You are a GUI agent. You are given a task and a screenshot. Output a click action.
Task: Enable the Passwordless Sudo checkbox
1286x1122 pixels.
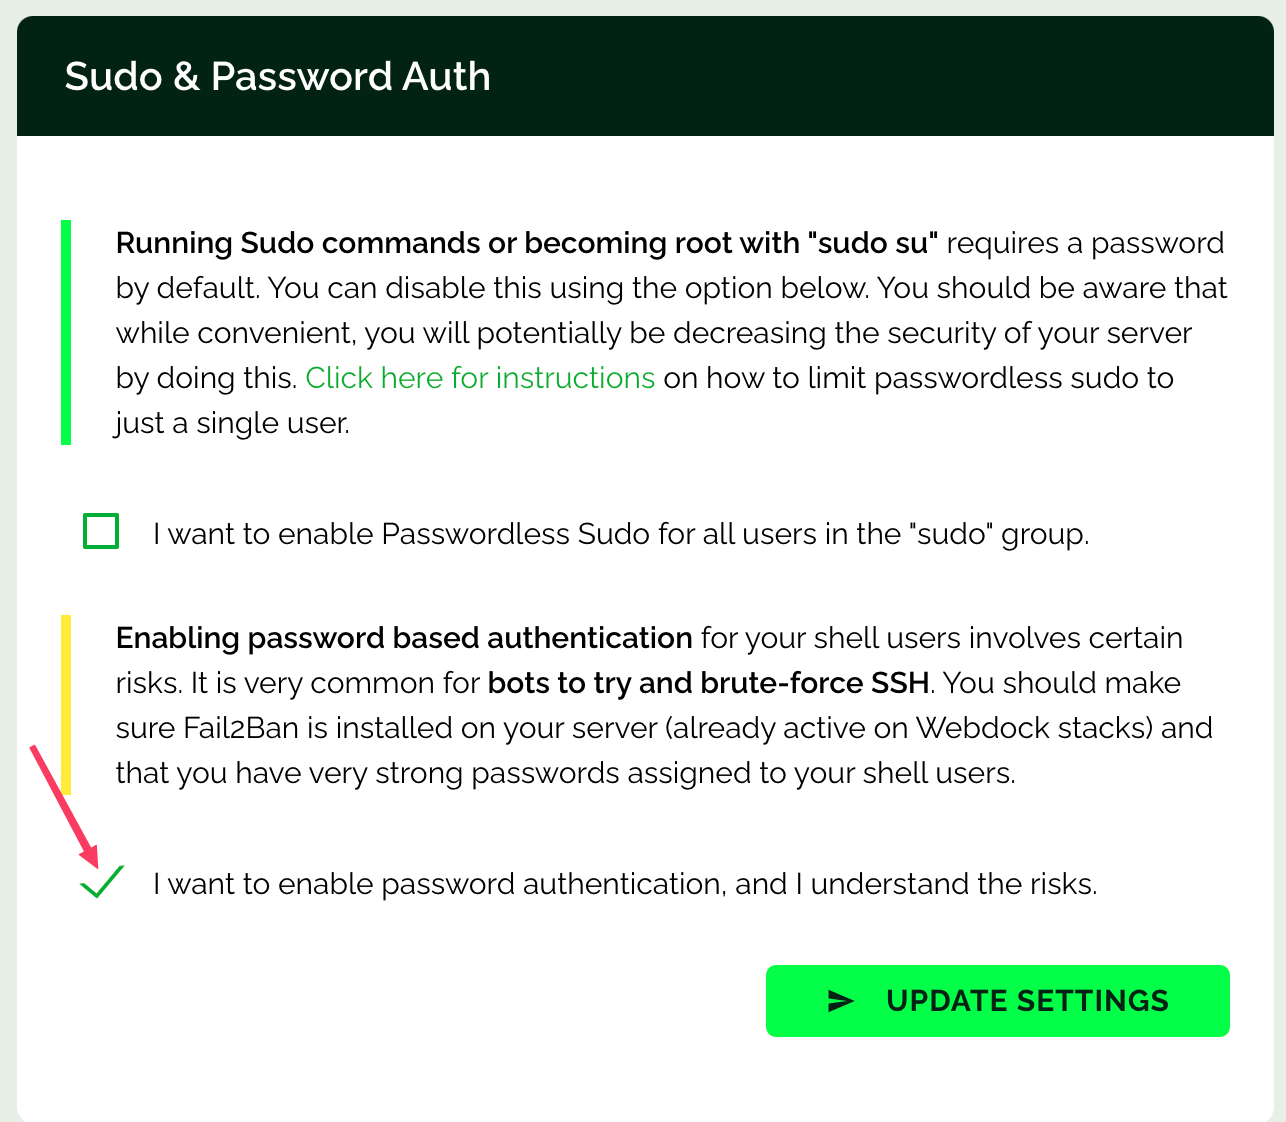pos(101,532)
